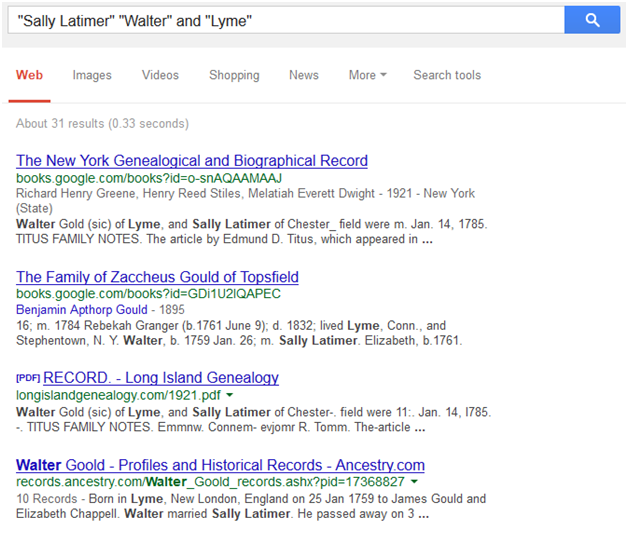Viewport: 628px width, 545px height.
Task: Open the Shopping tab
Action: [x=234, y=75]
